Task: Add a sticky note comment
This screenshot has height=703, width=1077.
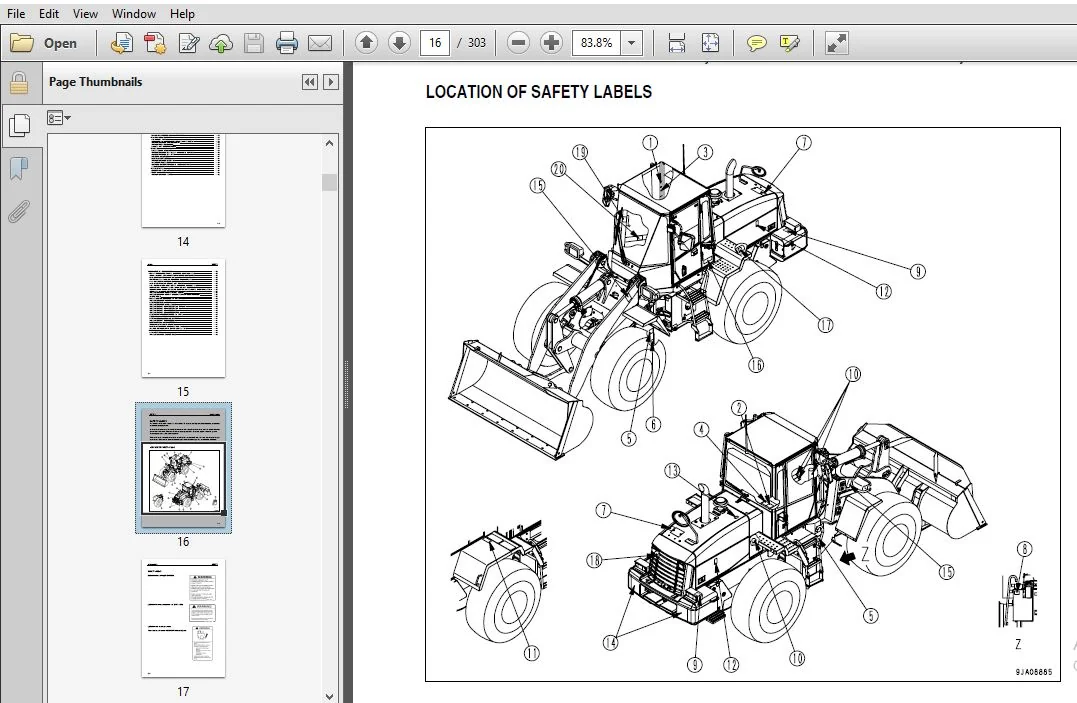Action: point(756,43)
